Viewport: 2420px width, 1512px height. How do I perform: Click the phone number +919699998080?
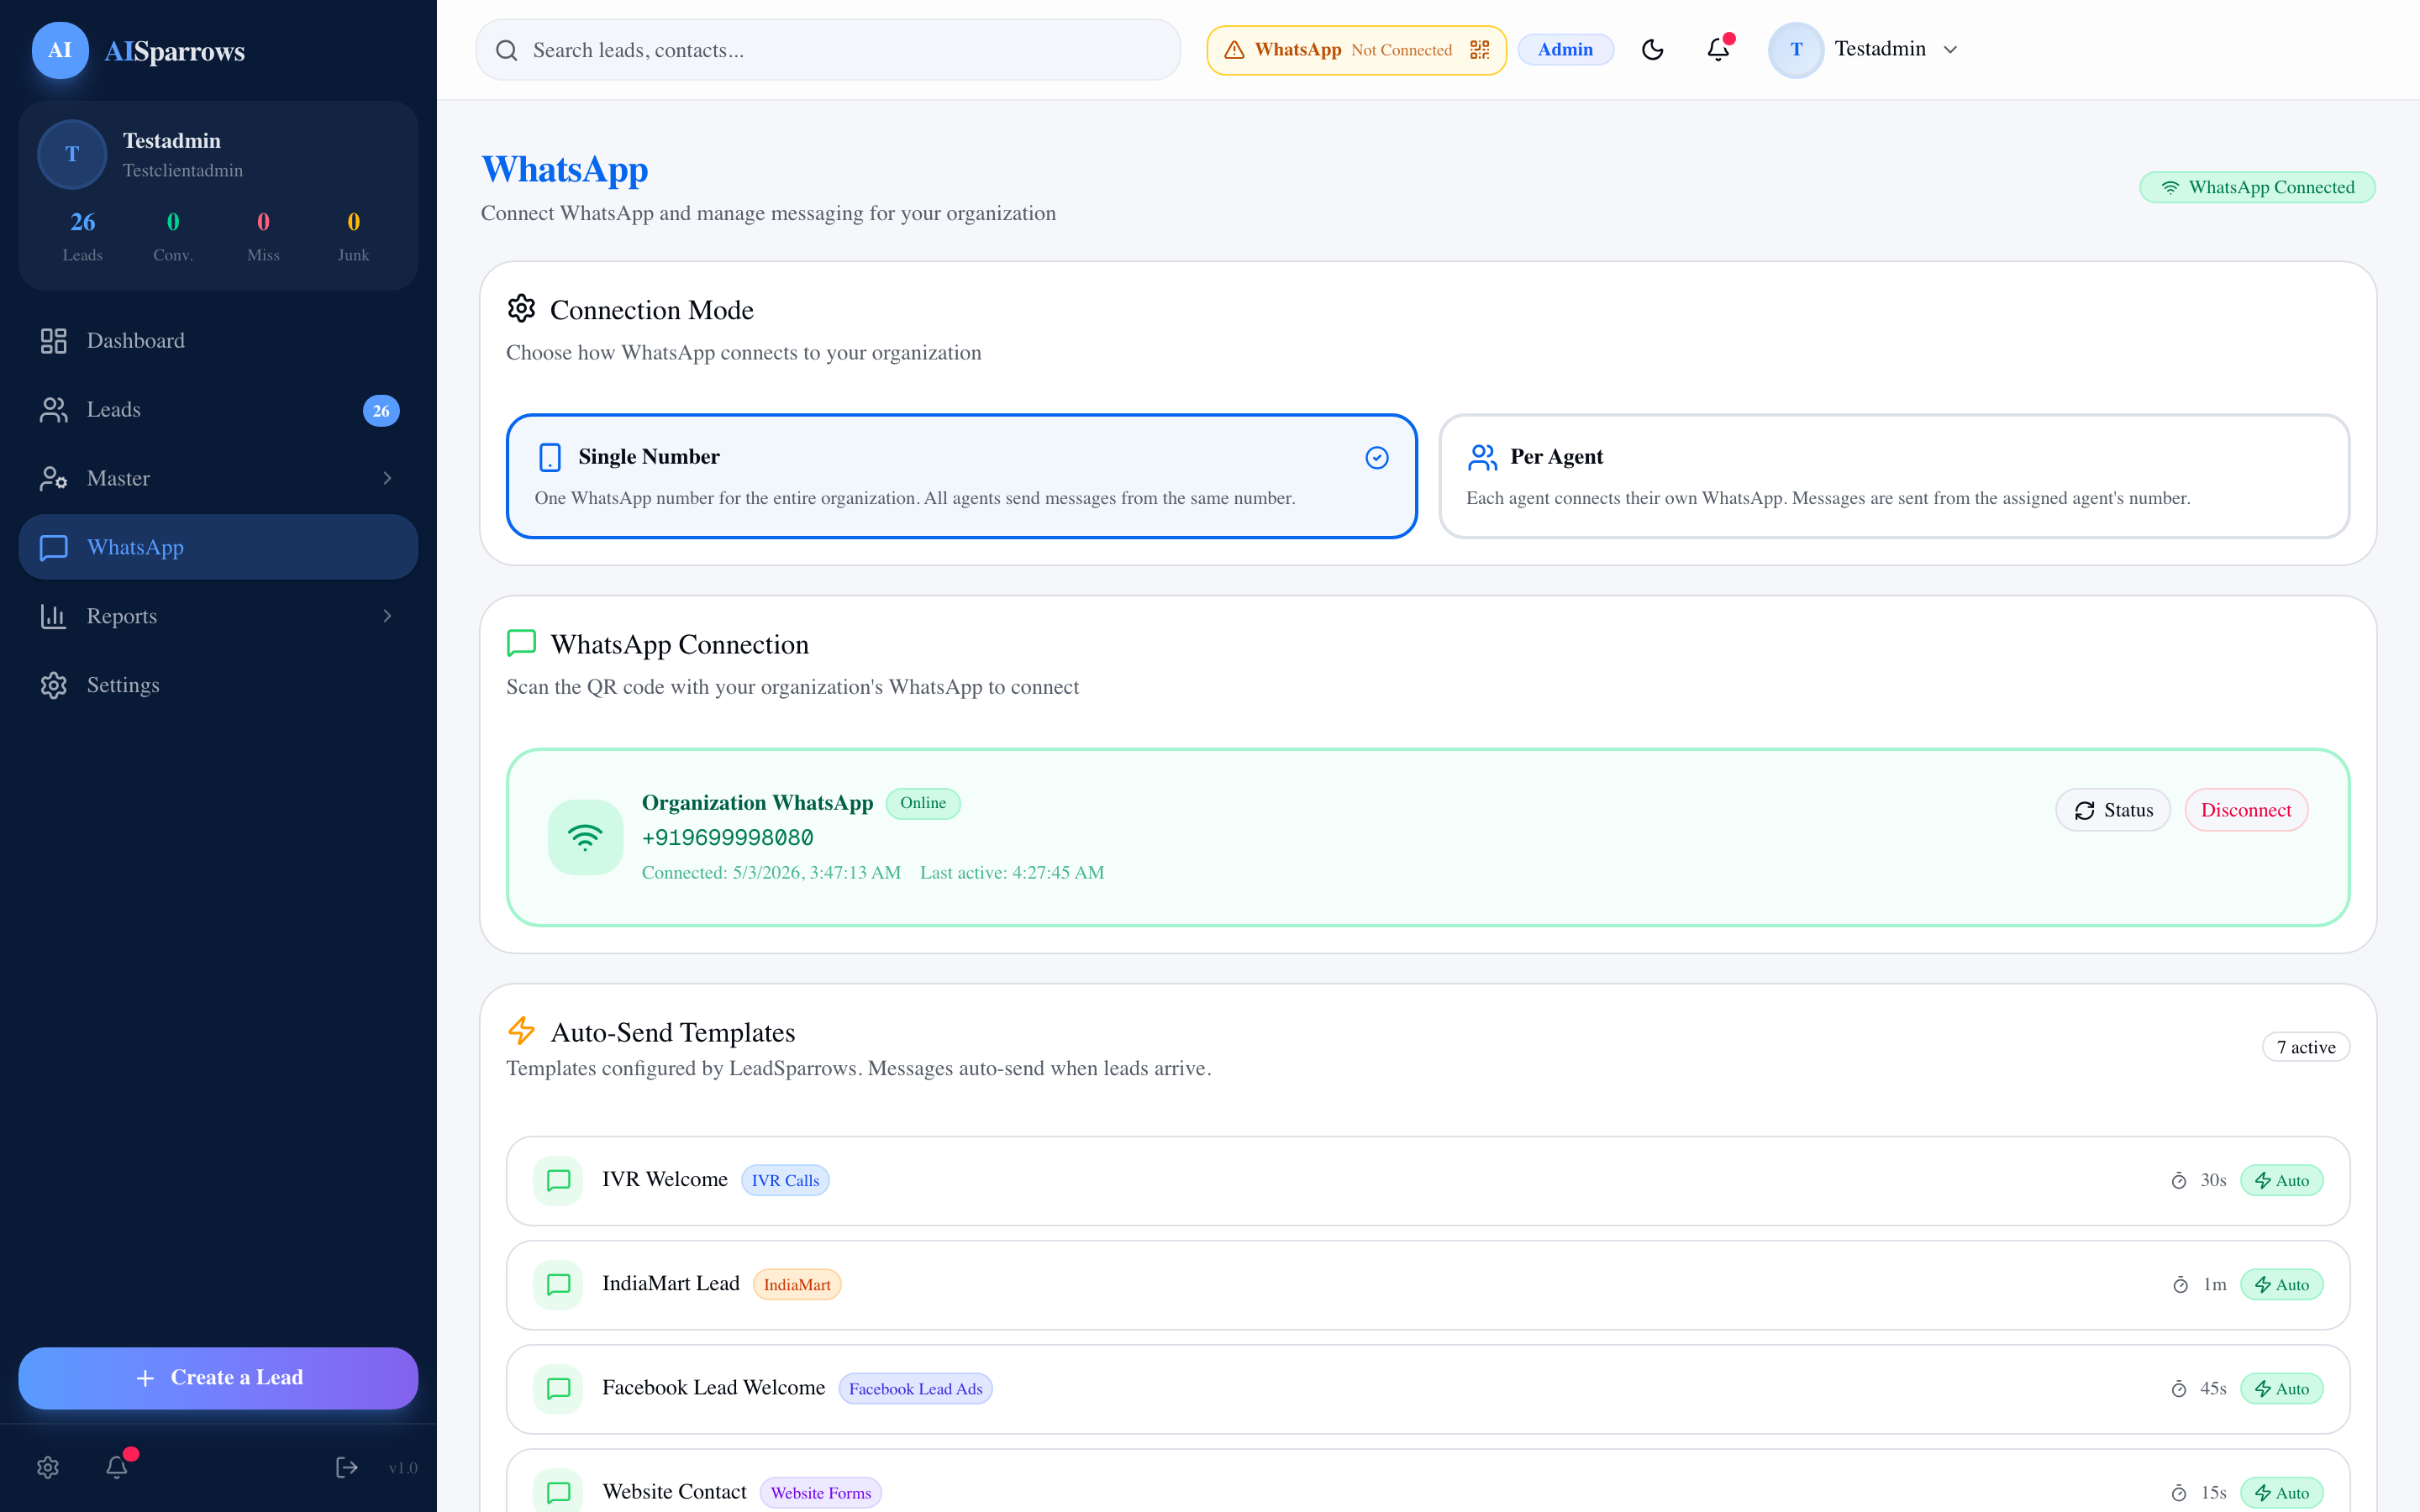727,838
